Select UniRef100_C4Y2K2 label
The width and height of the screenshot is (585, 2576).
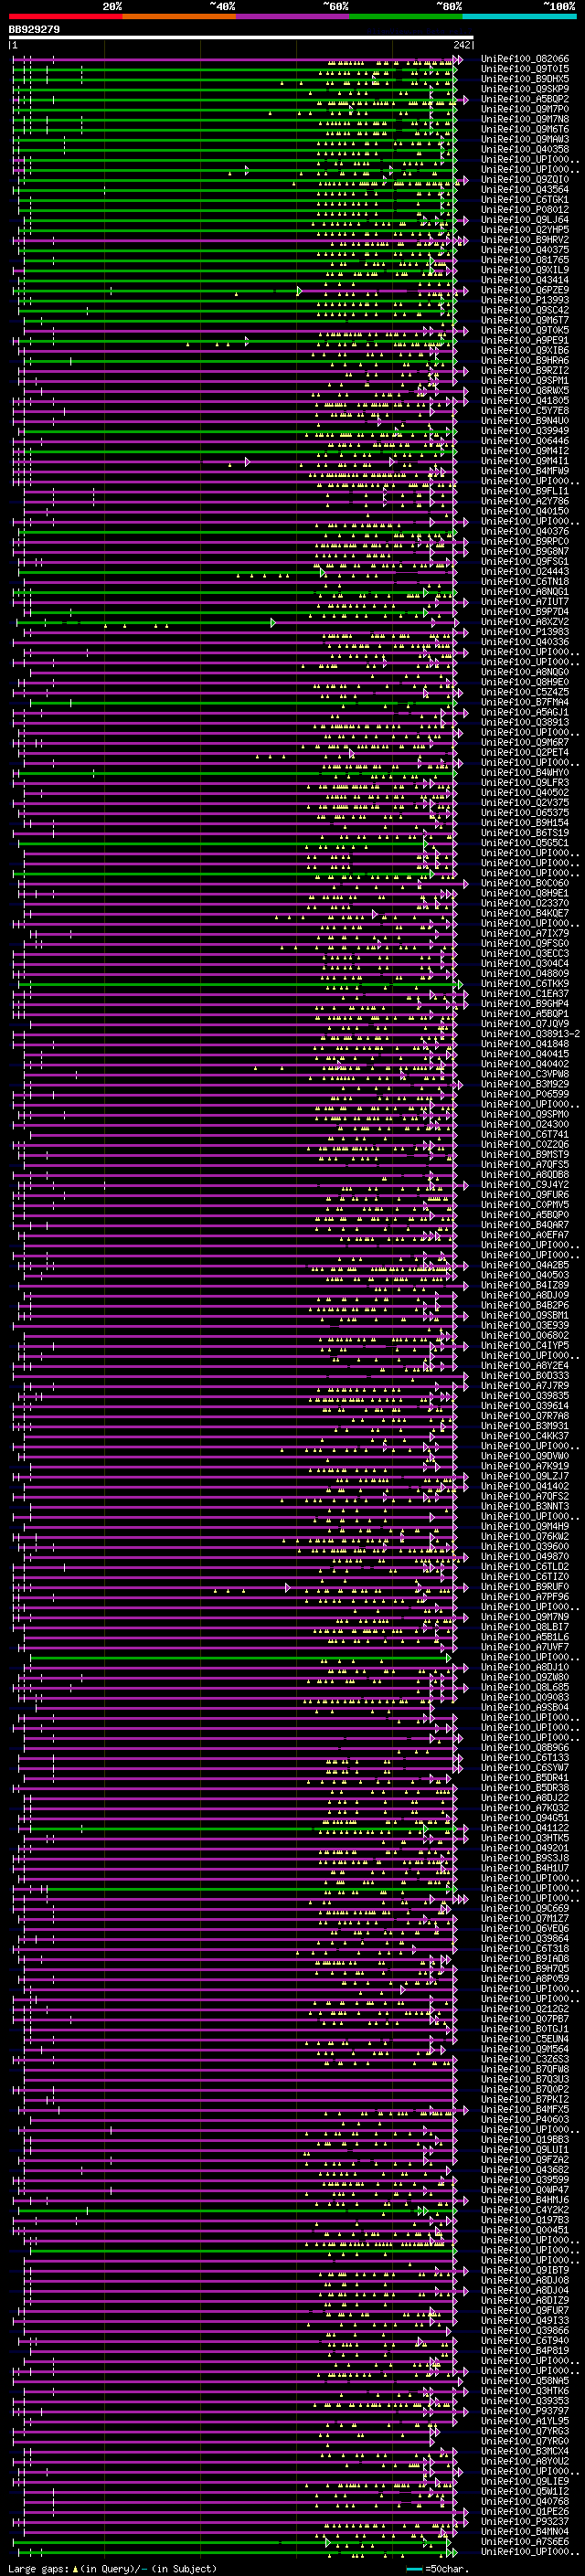[x=525, y=2209]
